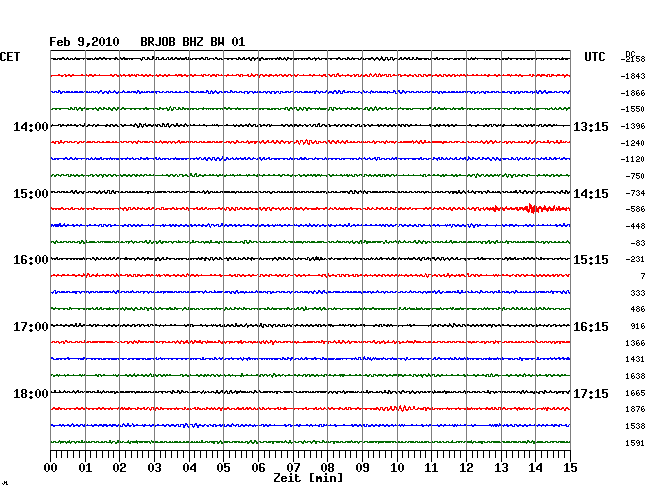Click the DC offset value "-1120"

pyautogui.click(x=633, y=159)
